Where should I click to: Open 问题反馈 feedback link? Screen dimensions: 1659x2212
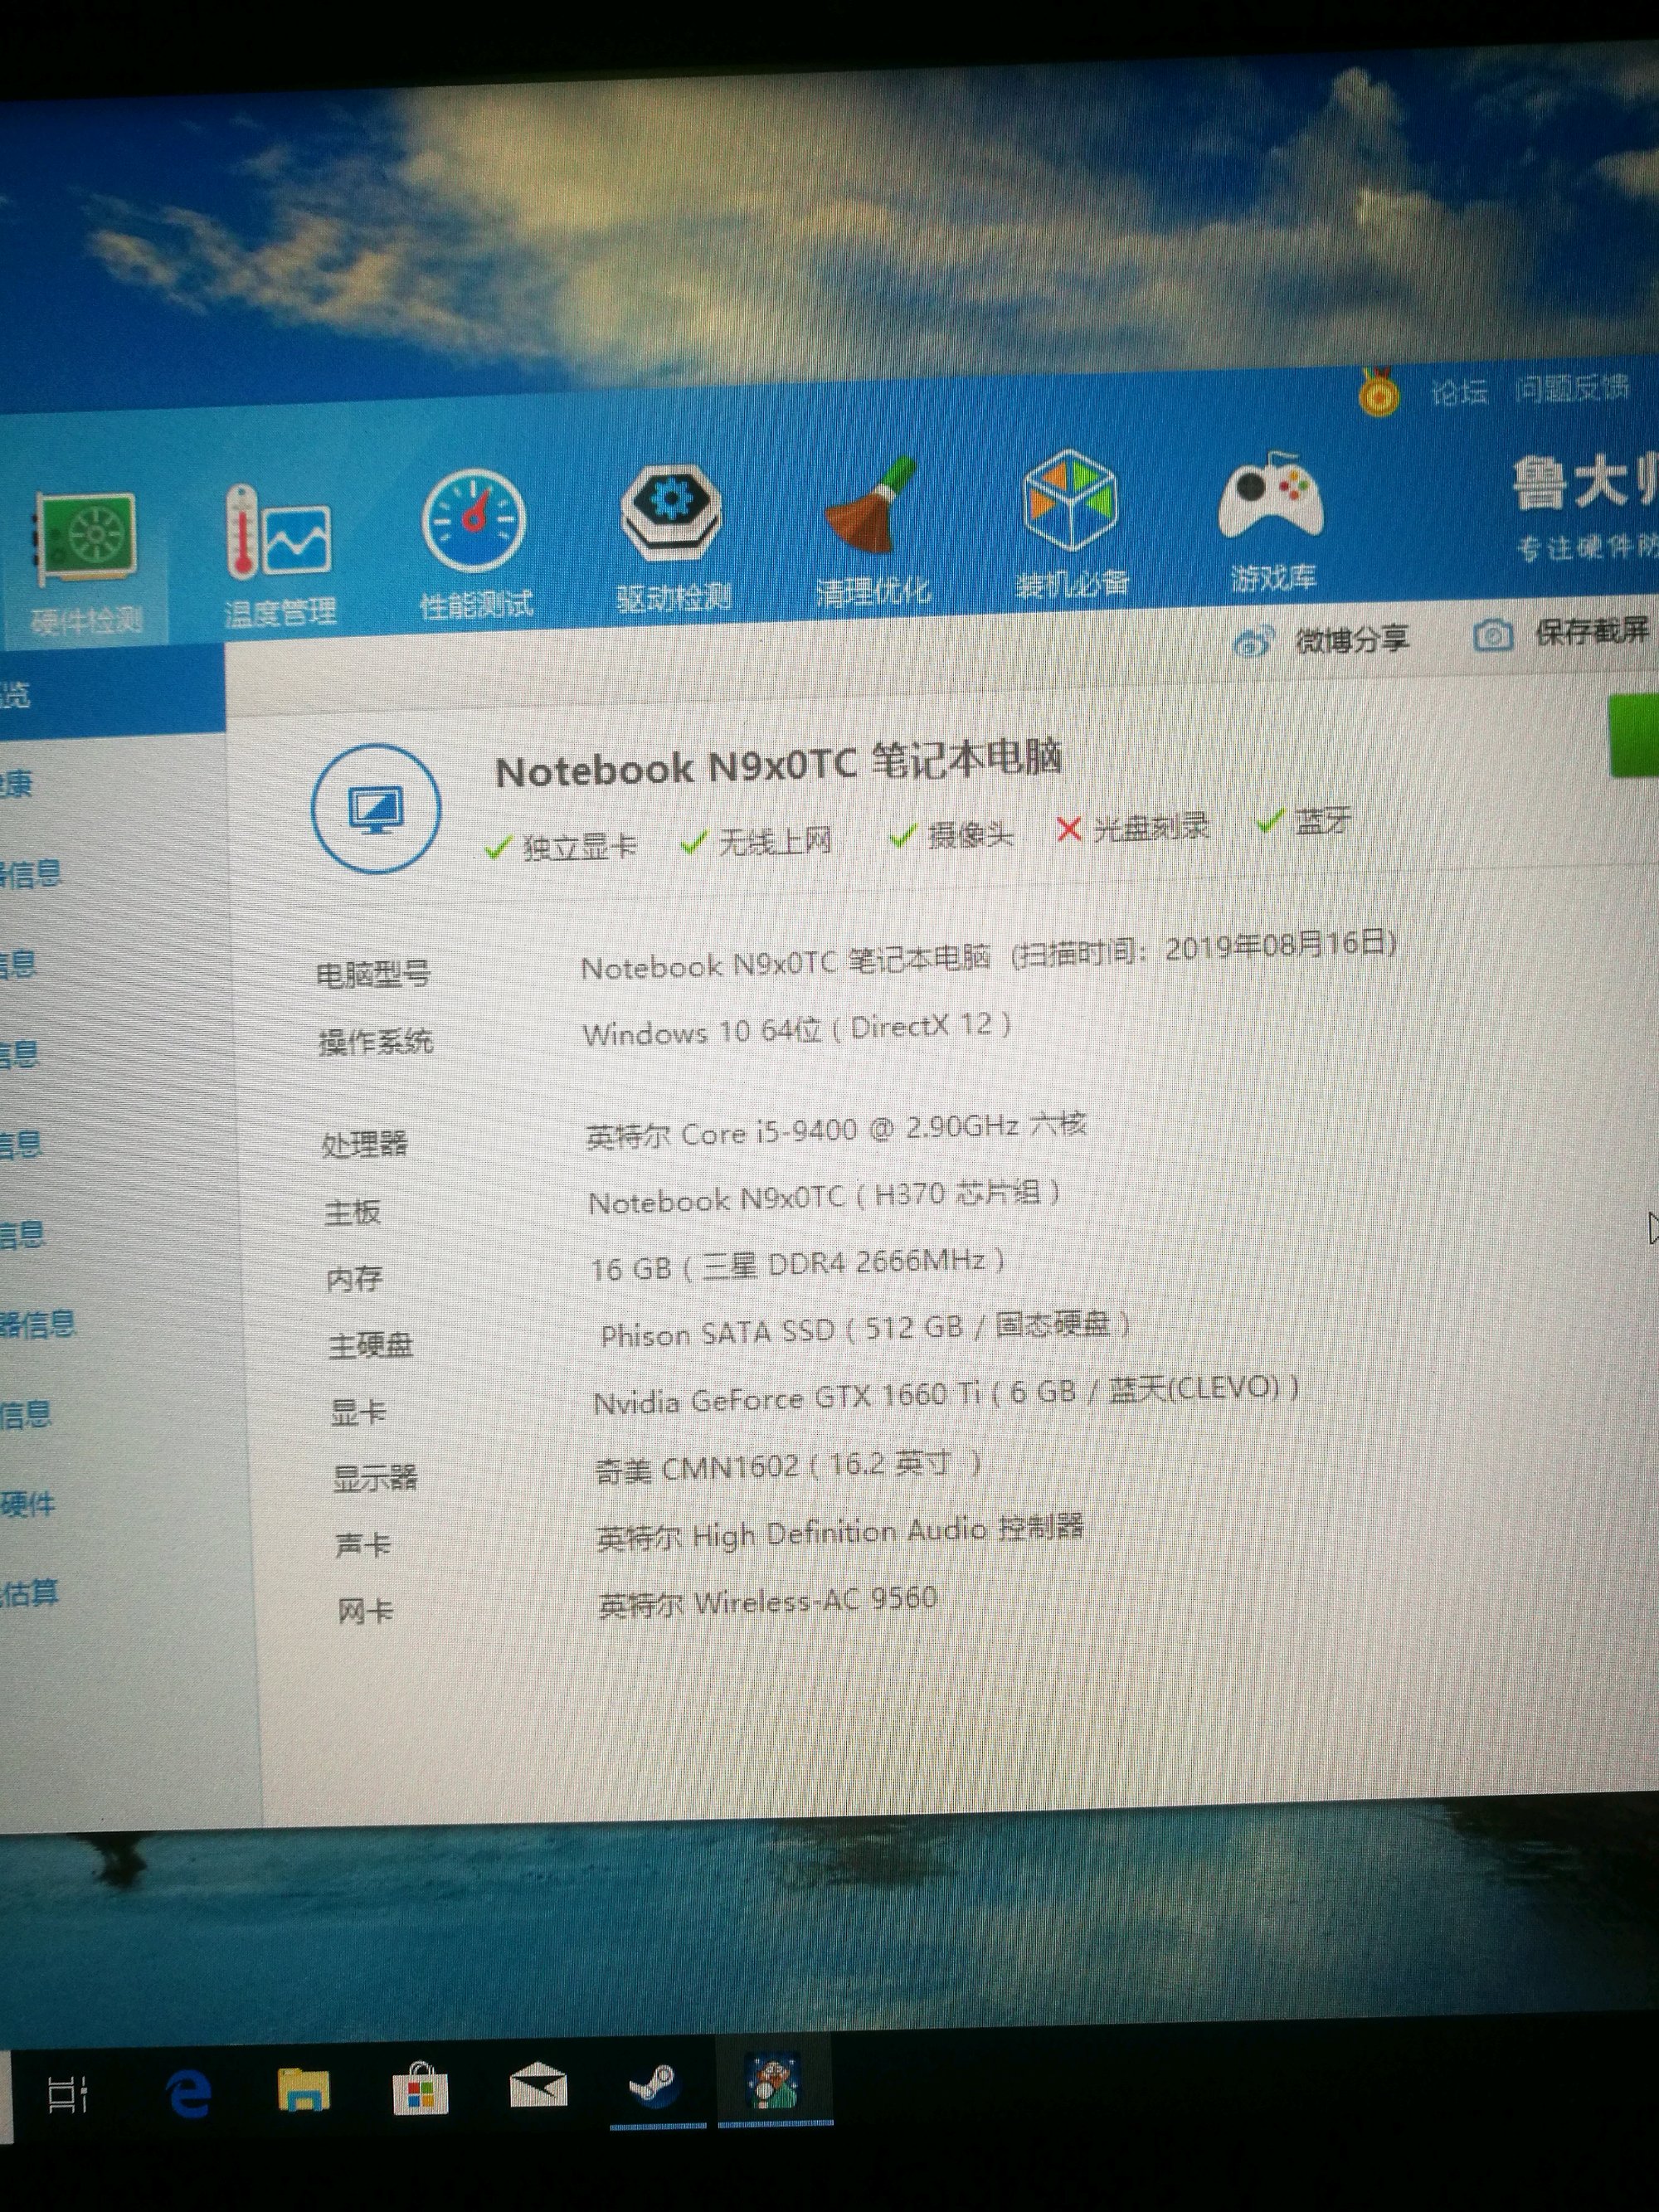pos(1571,388)
